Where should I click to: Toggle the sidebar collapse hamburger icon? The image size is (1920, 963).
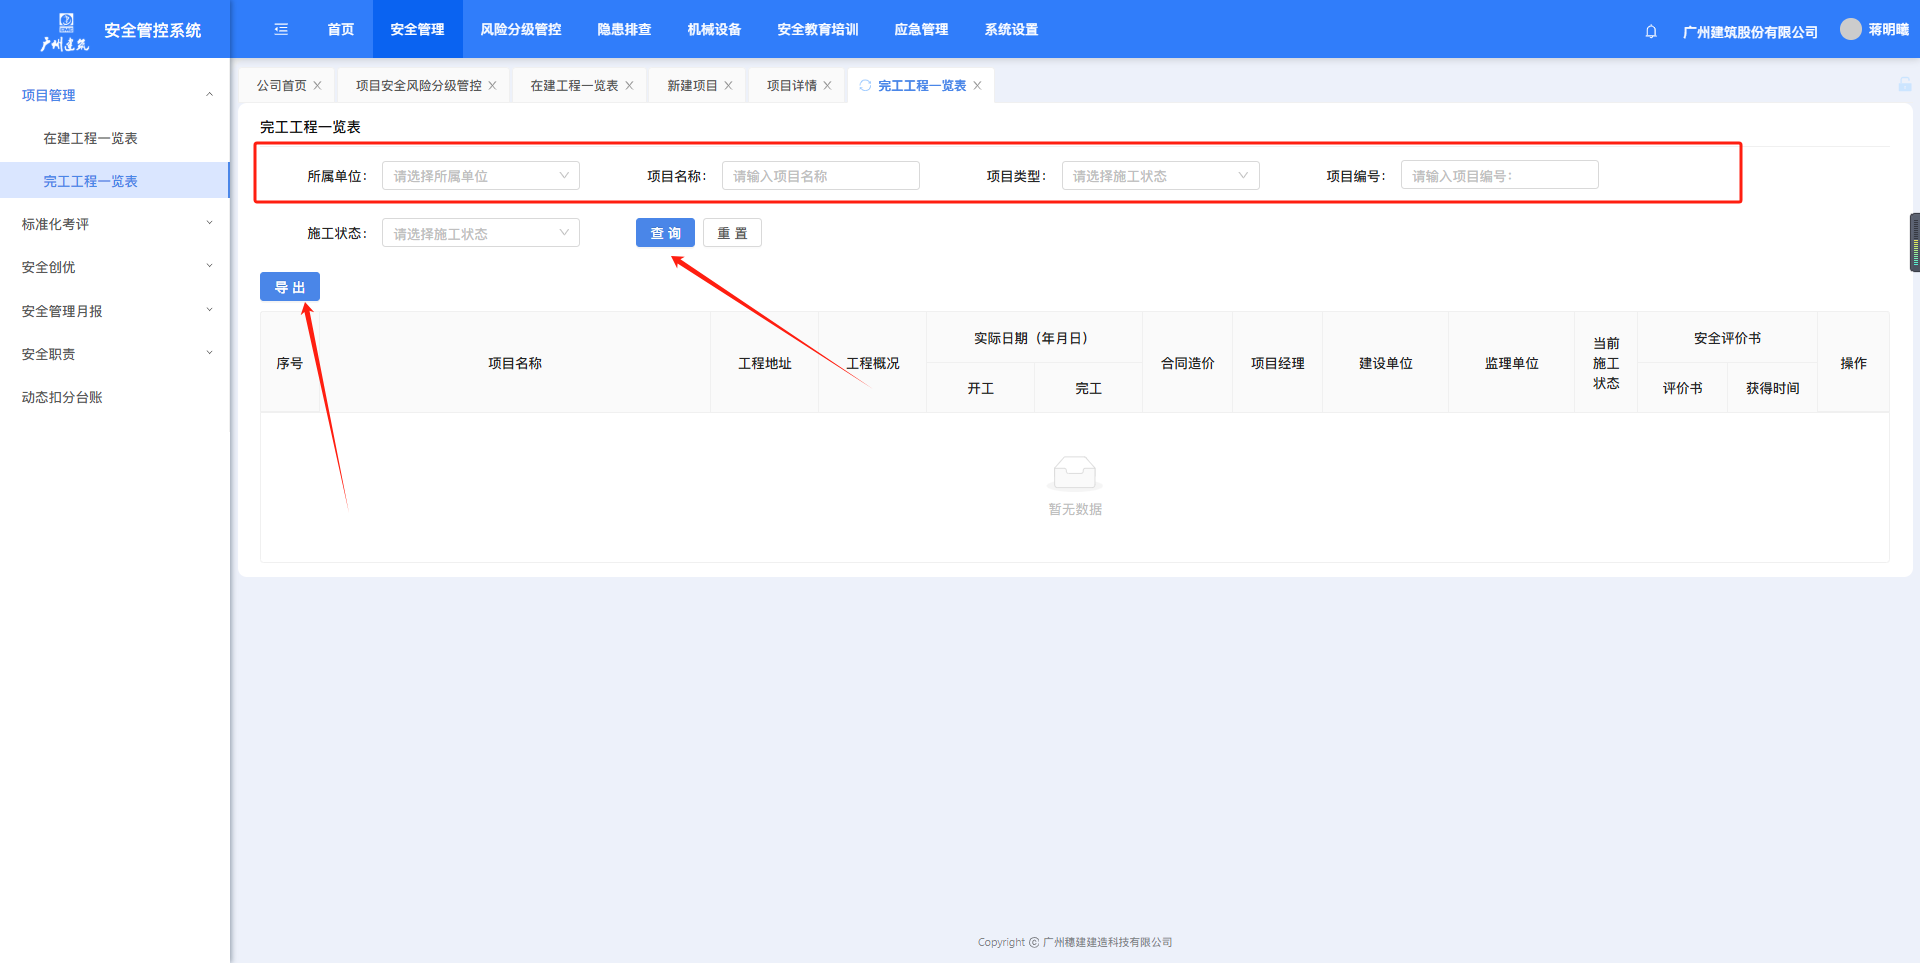pyautogui.click(x=281, y=30)
